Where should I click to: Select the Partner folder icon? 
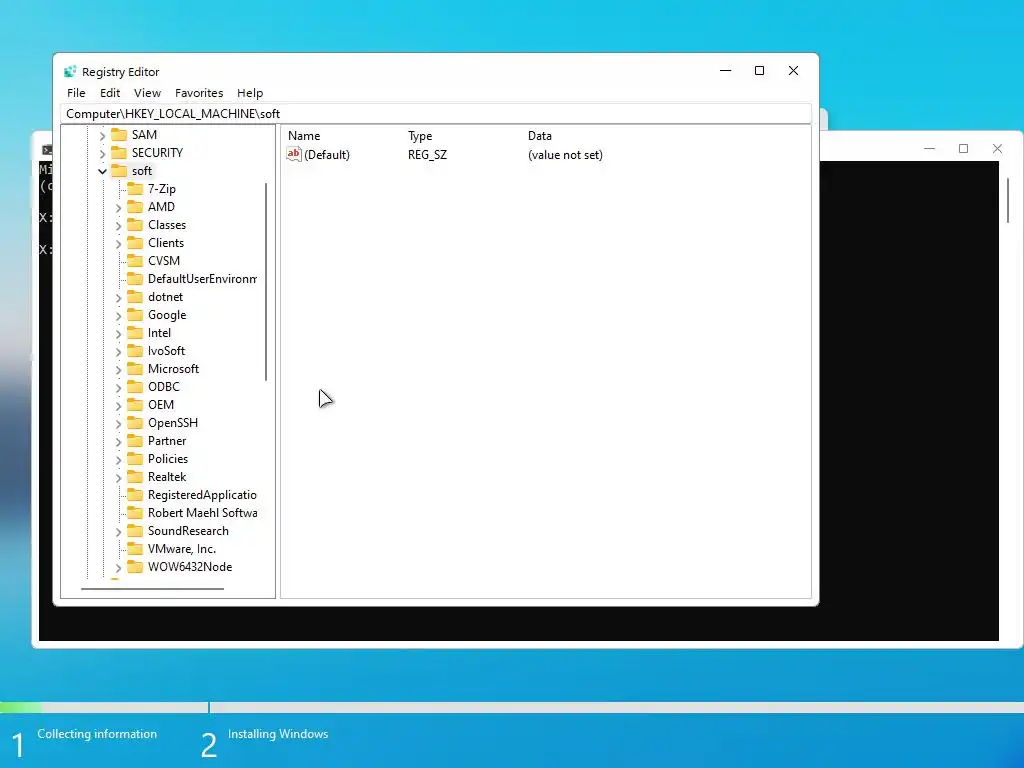click(135, 441)
